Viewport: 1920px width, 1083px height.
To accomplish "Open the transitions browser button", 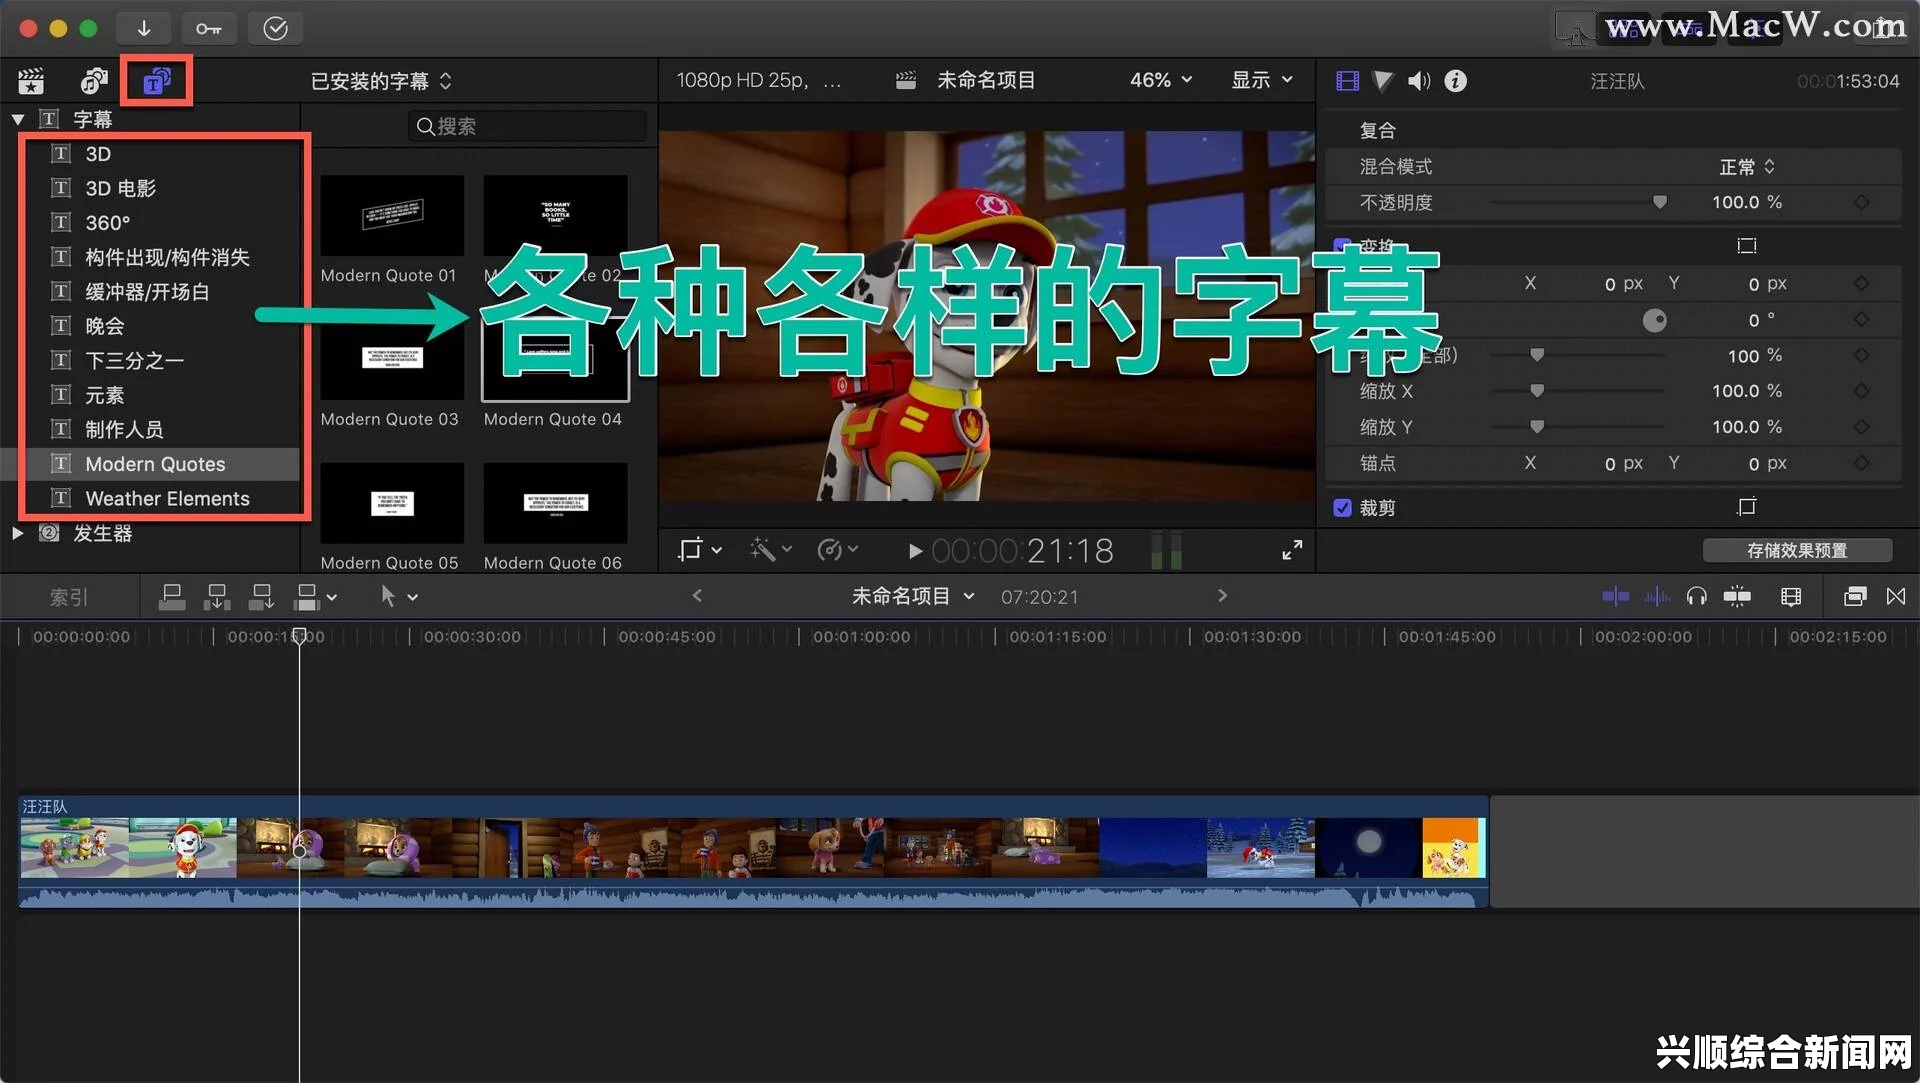I will point(1895,597).
